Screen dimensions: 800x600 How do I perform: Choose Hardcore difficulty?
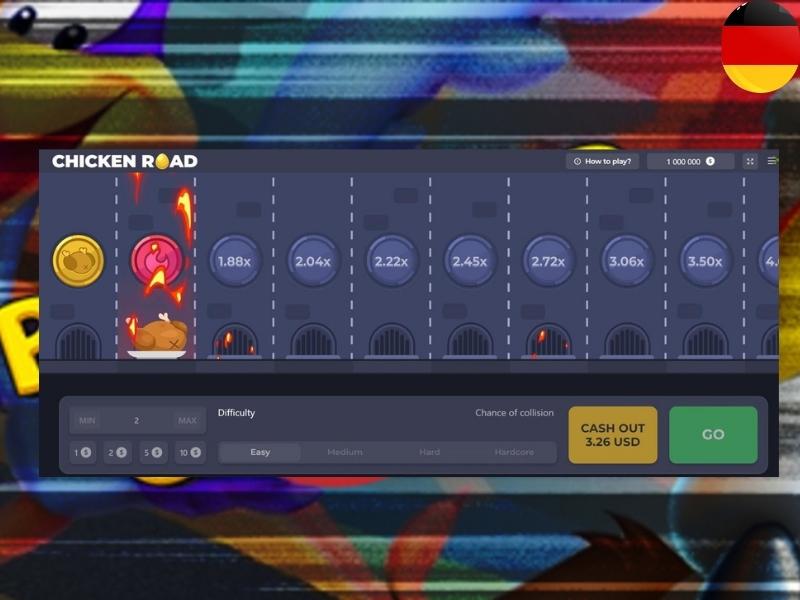(x=514, y=452)
